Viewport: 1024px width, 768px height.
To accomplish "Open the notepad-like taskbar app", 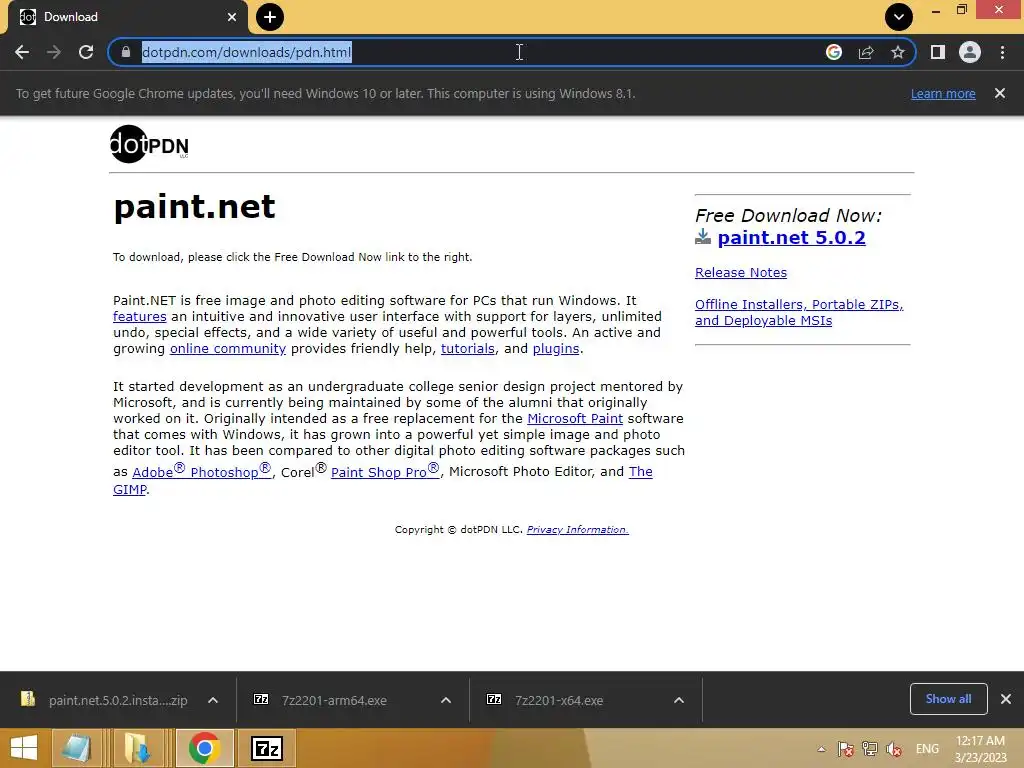I will [x=76, y=748].
